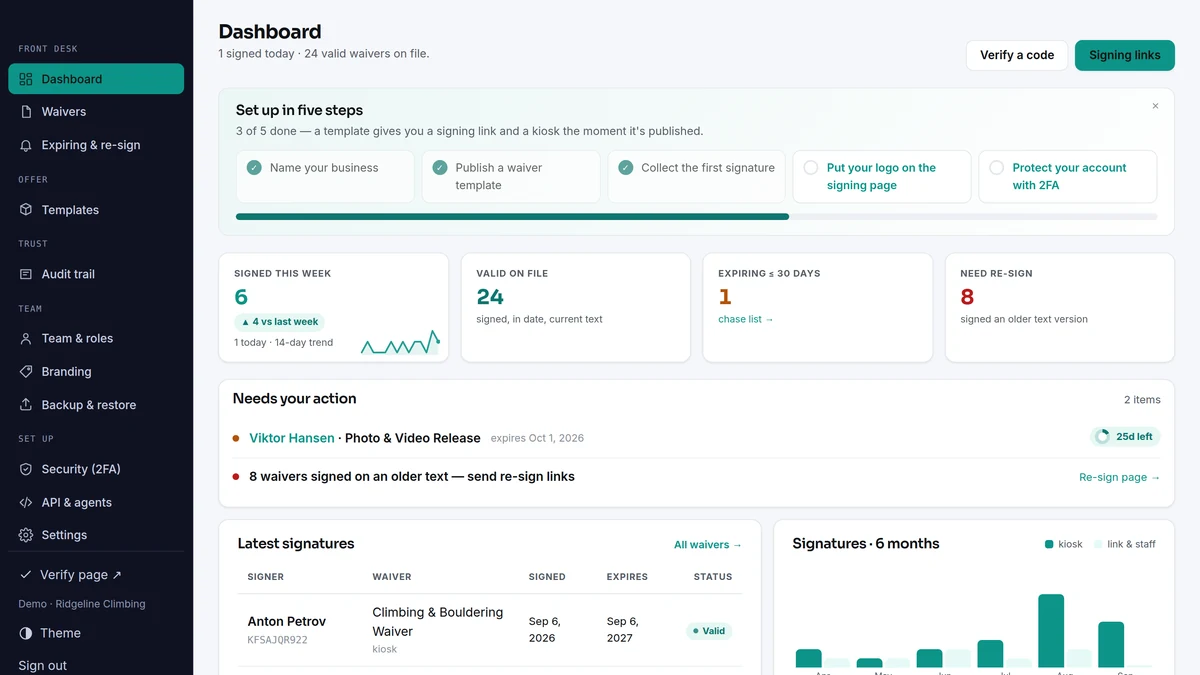Open the Audit trail page
Screen dimensions: 1200x675
pos(96,274)
